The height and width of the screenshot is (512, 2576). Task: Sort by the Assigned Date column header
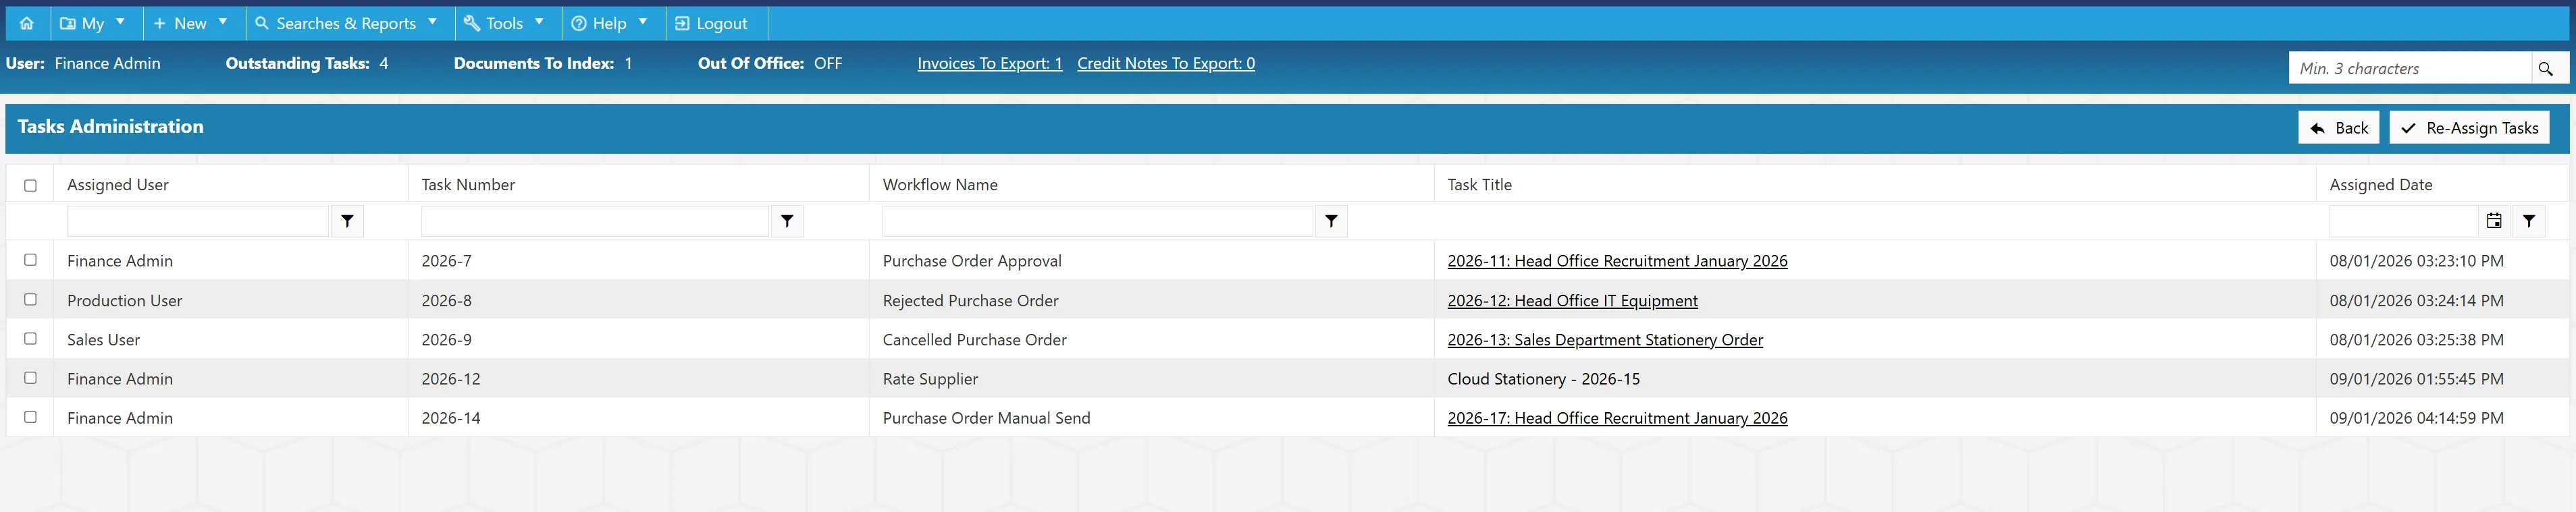2380,185
